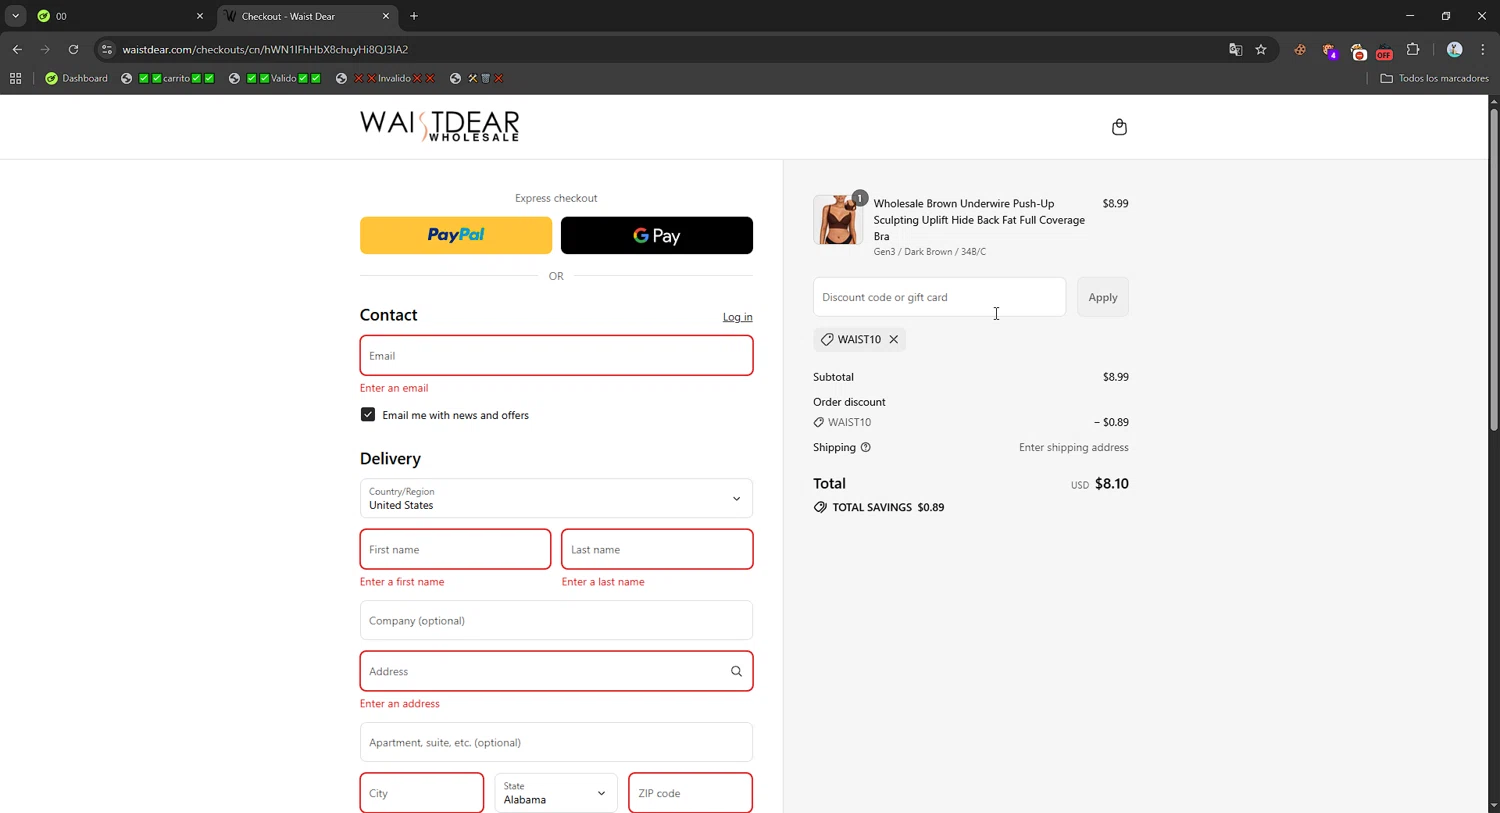Open the extension with red stop badge
Screen dimensions: 1500x813
(x=1358, y=51)
